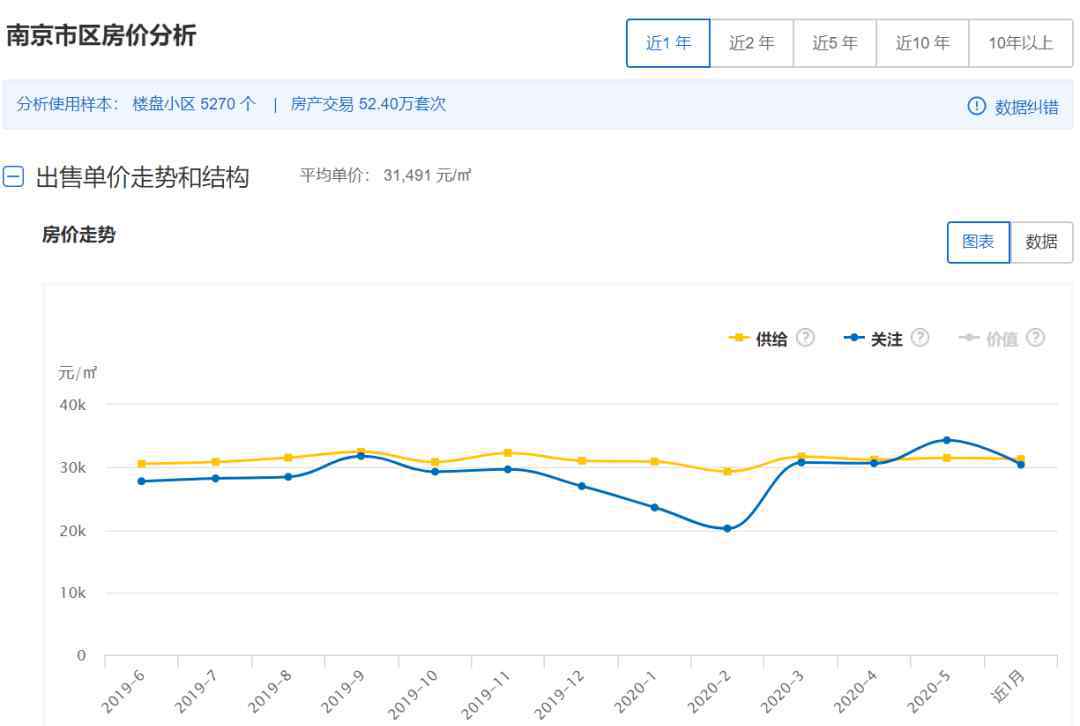Open the 近5年 time range tab
The width and height of the screenshot is (1080, 726).
pos(835,43)
